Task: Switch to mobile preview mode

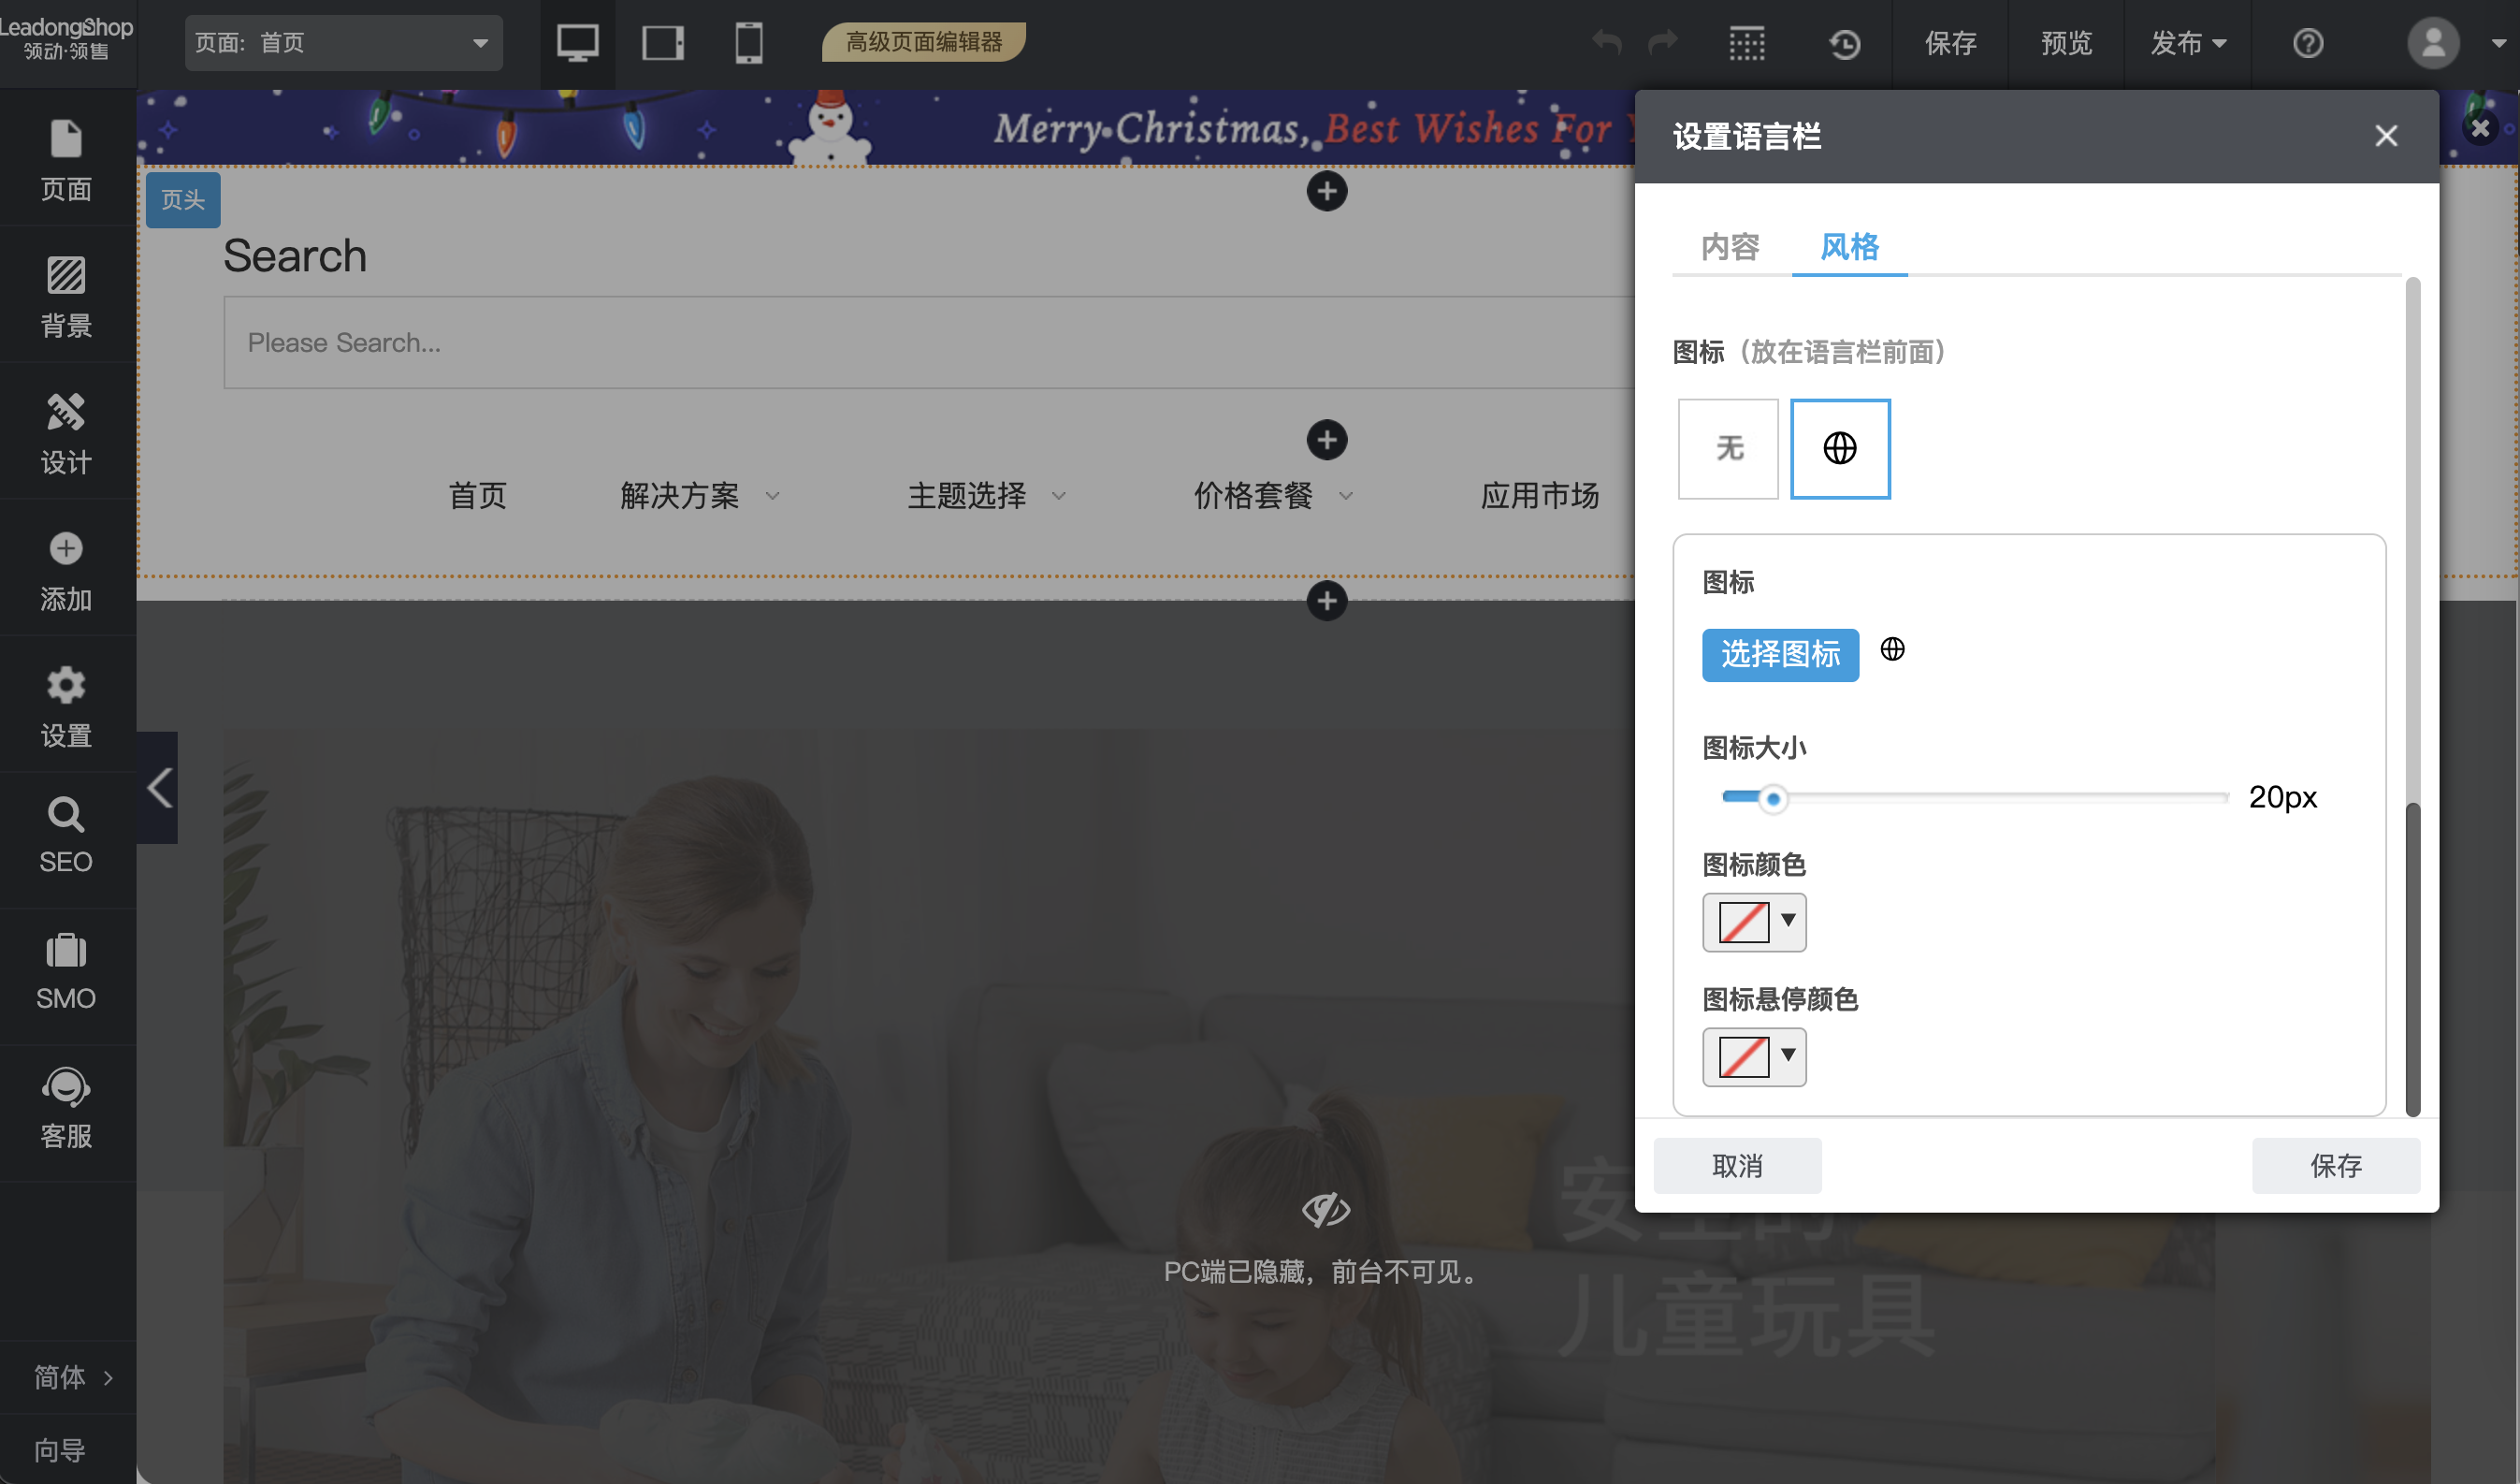Action: coord(749,43)
